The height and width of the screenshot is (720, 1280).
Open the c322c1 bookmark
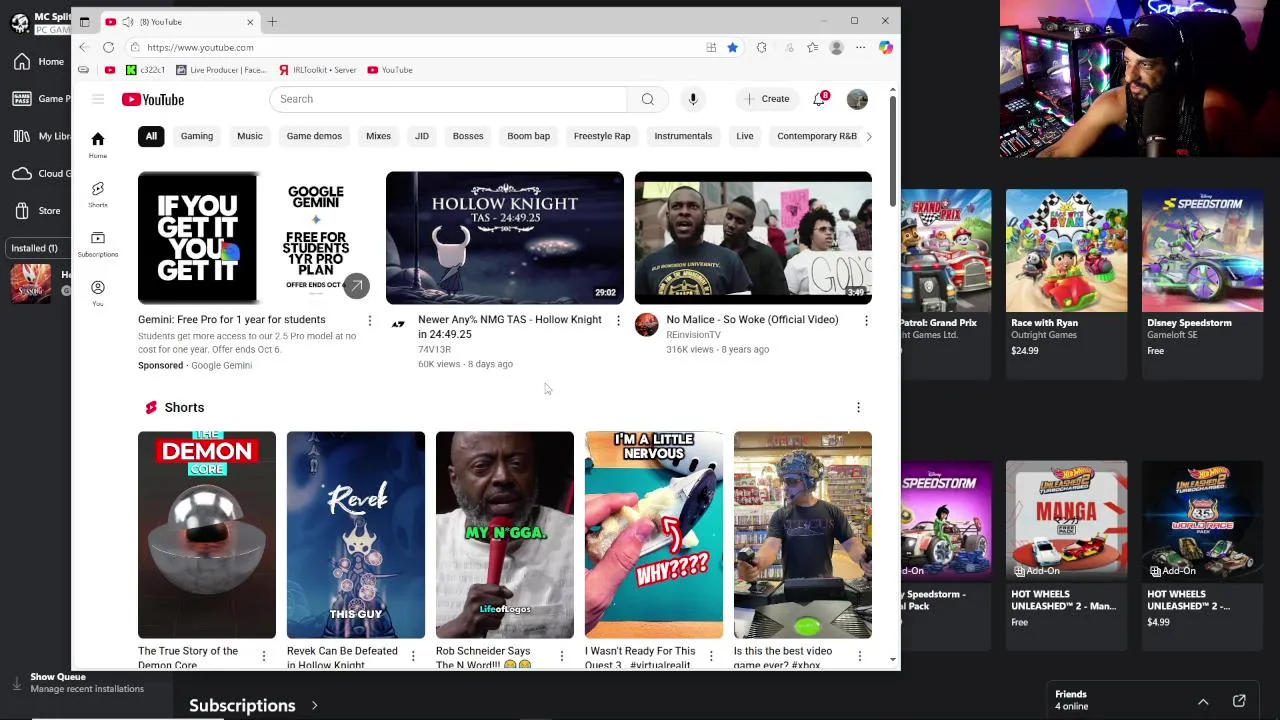click(x=145, y=70)
